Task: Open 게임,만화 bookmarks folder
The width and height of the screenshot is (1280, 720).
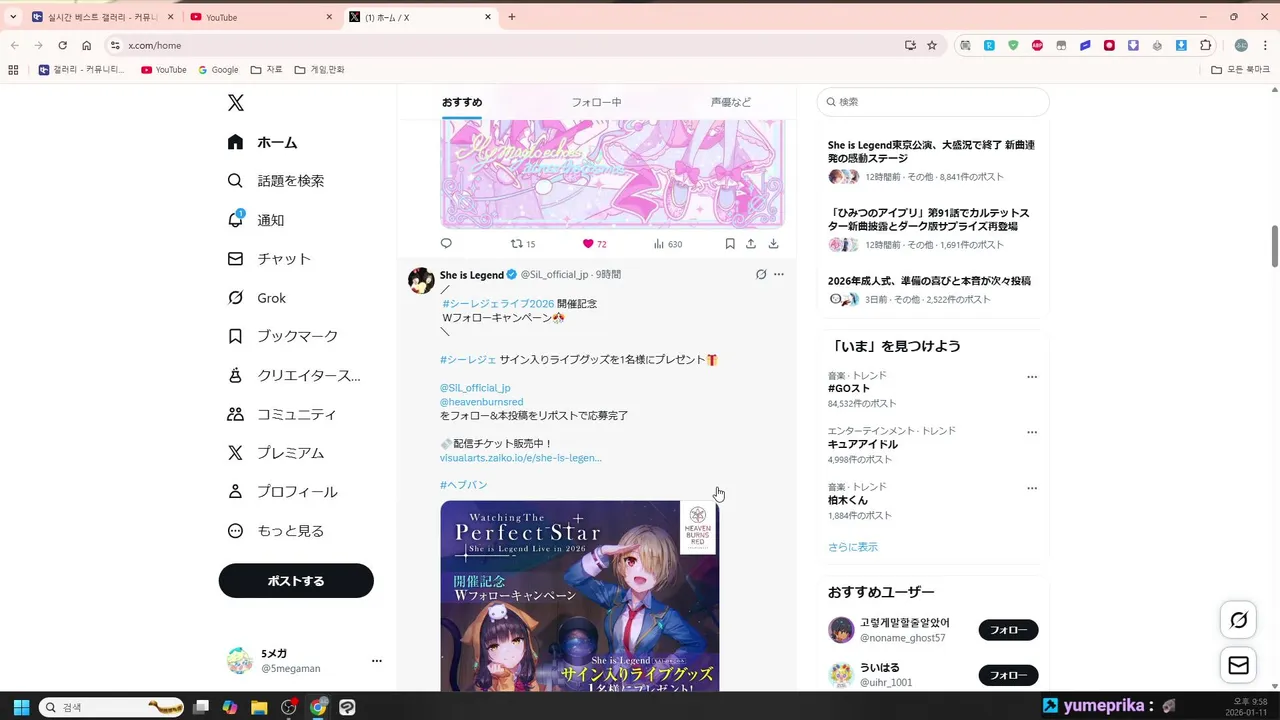Action: [319, 70]
